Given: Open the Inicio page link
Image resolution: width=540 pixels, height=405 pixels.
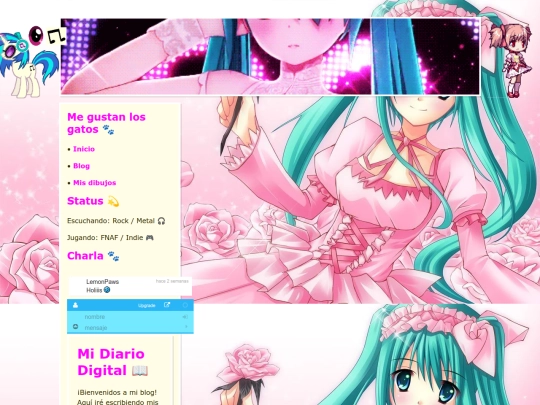Looking at the screenshot, I should [84, 149].
